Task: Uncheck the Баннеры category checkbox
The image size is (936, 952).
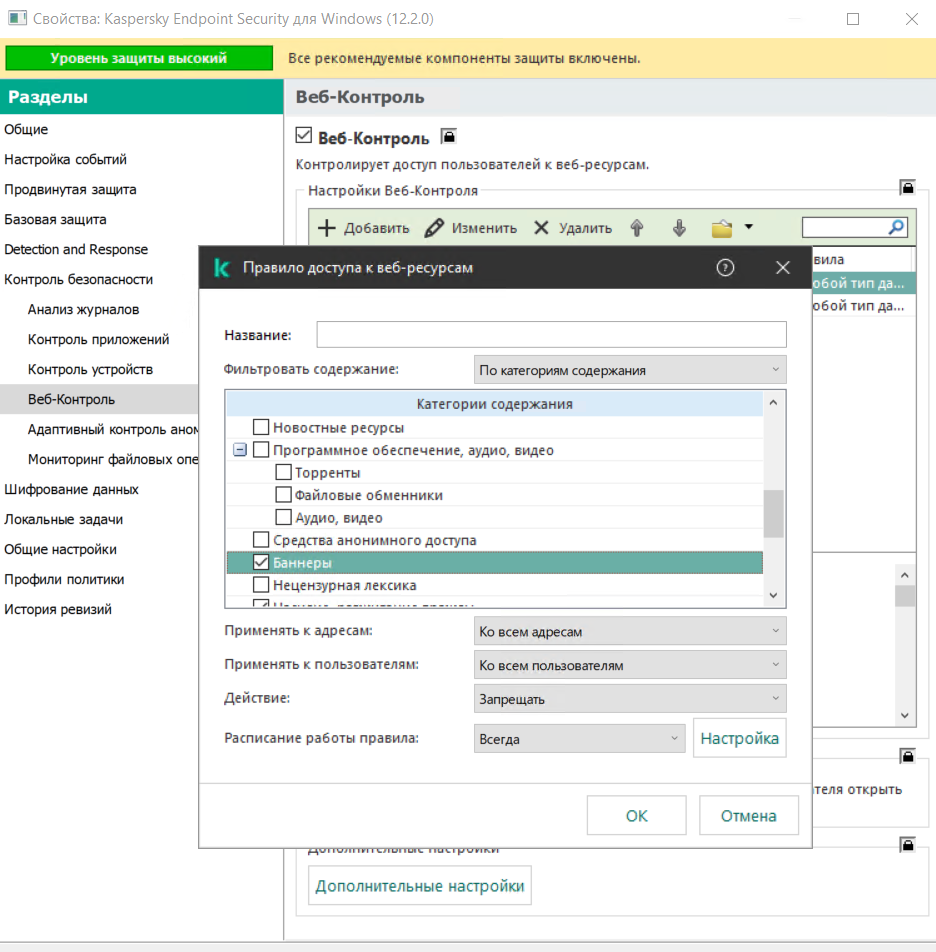Action: coord(261,563)
